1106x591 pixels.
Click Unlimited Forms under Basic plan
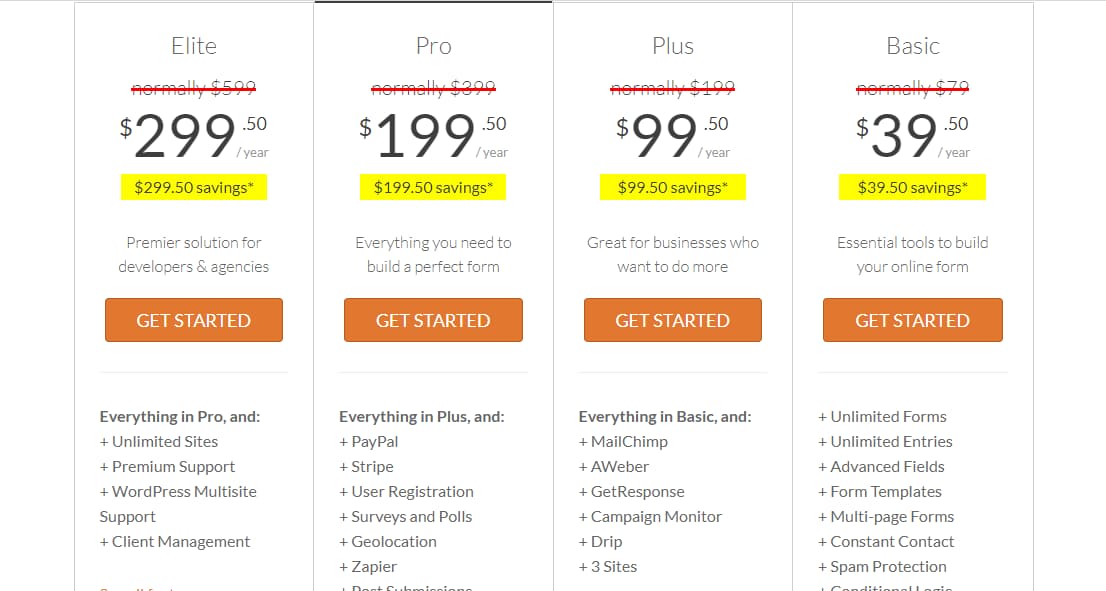point(883,416)
